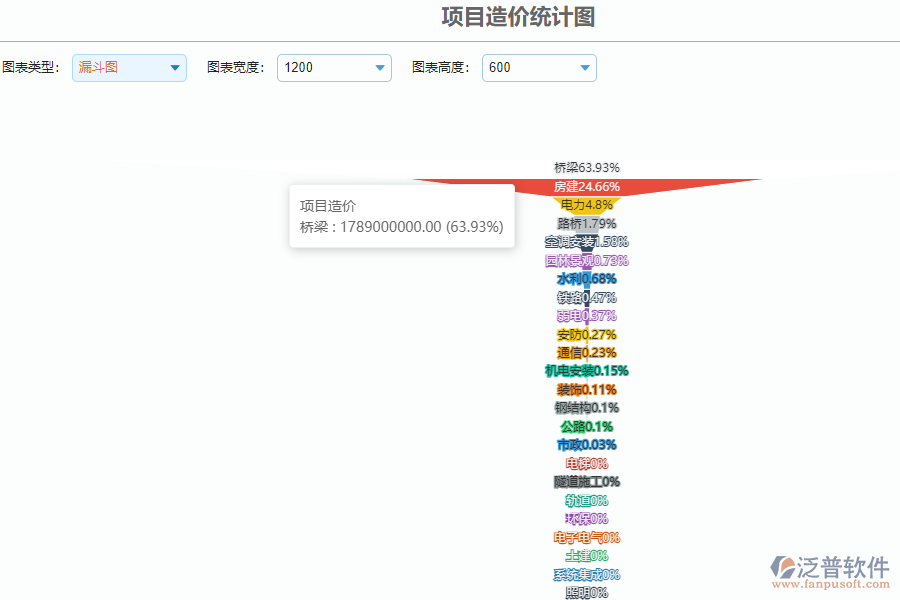Click the 机电安装0.15% label
This screenshot has width=900, height=600.
[588, 371]
